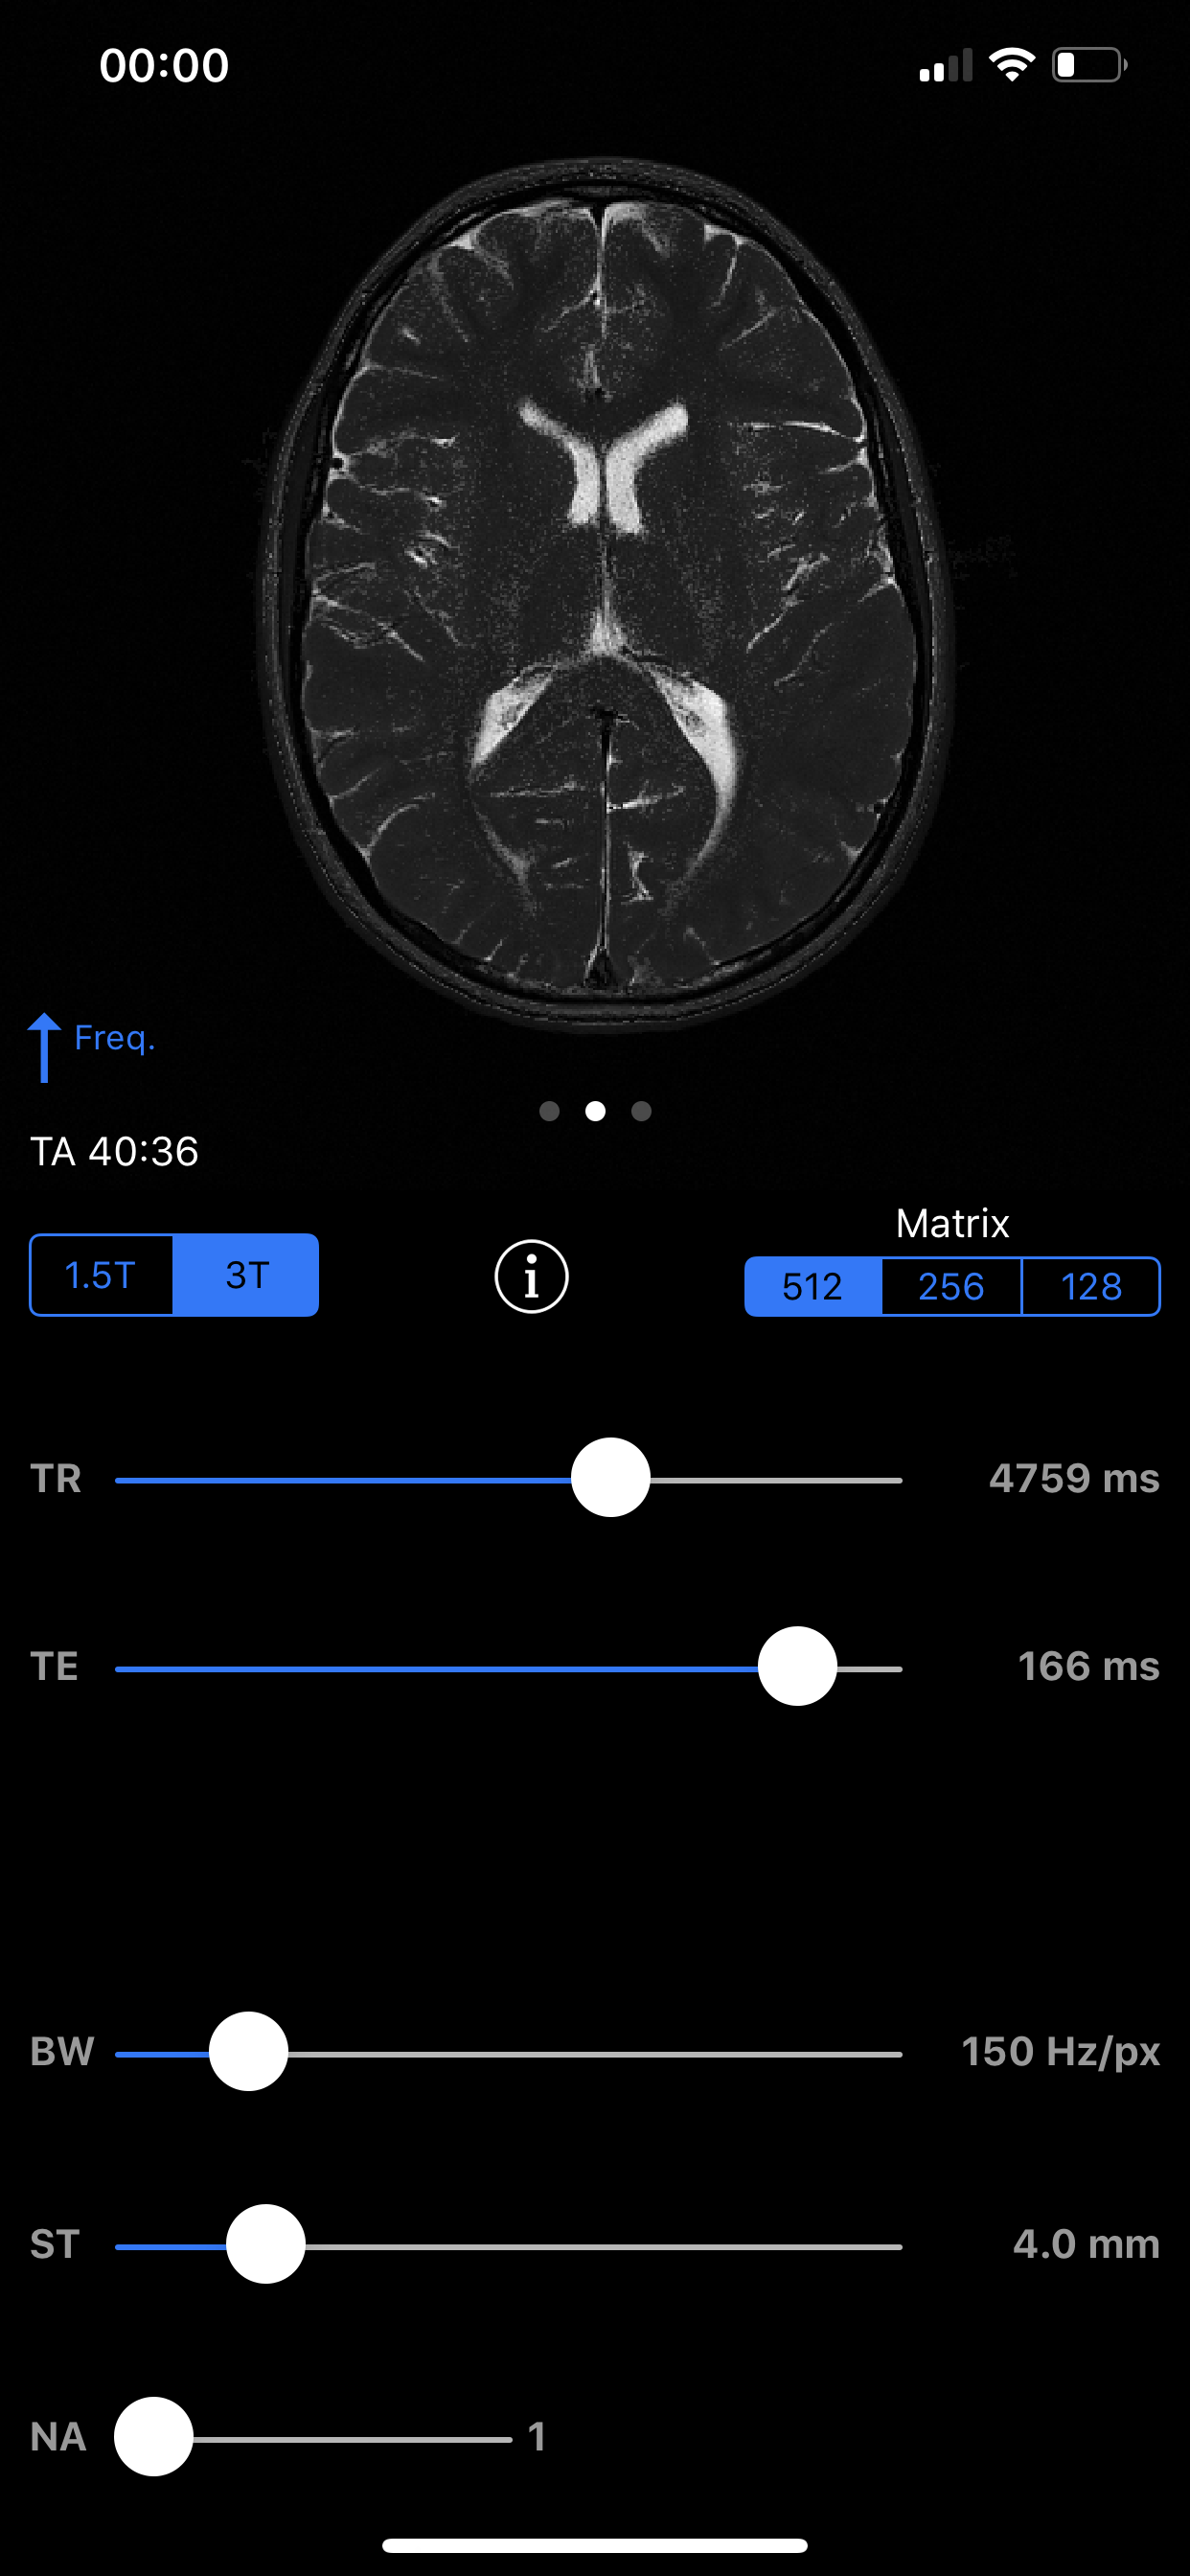This screenshot has width=1190, height=2576.
Task: Tap the cellular signal icon
Action: click(x=946, y=65)
